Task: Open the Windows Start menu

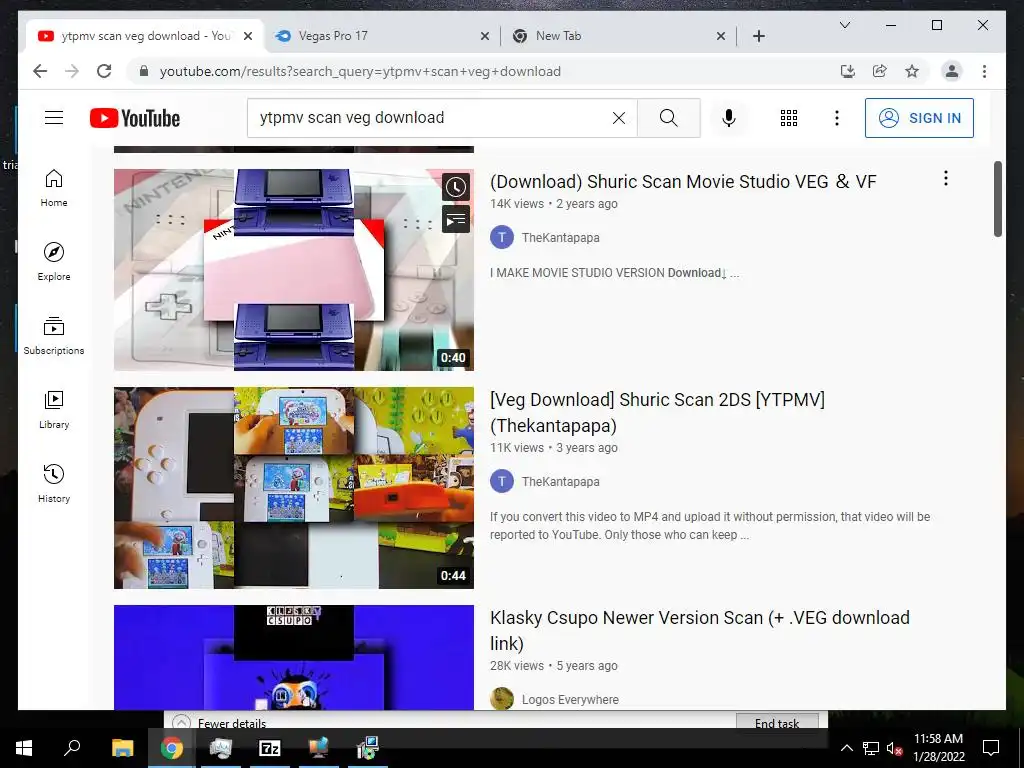Action: tap(24, 748)
